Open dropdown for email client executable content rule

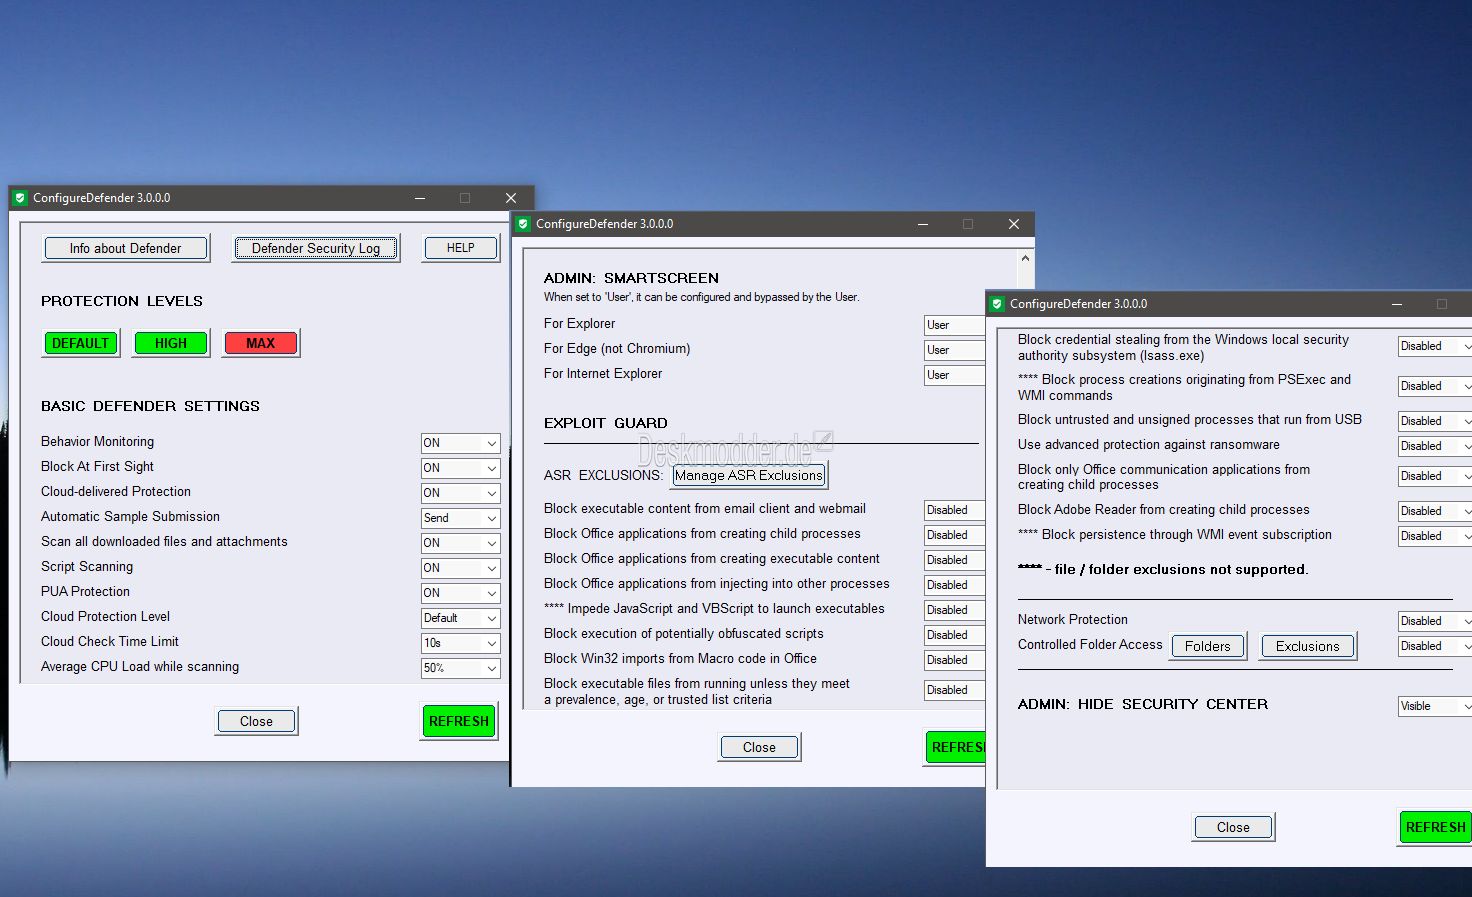(955, 510)
